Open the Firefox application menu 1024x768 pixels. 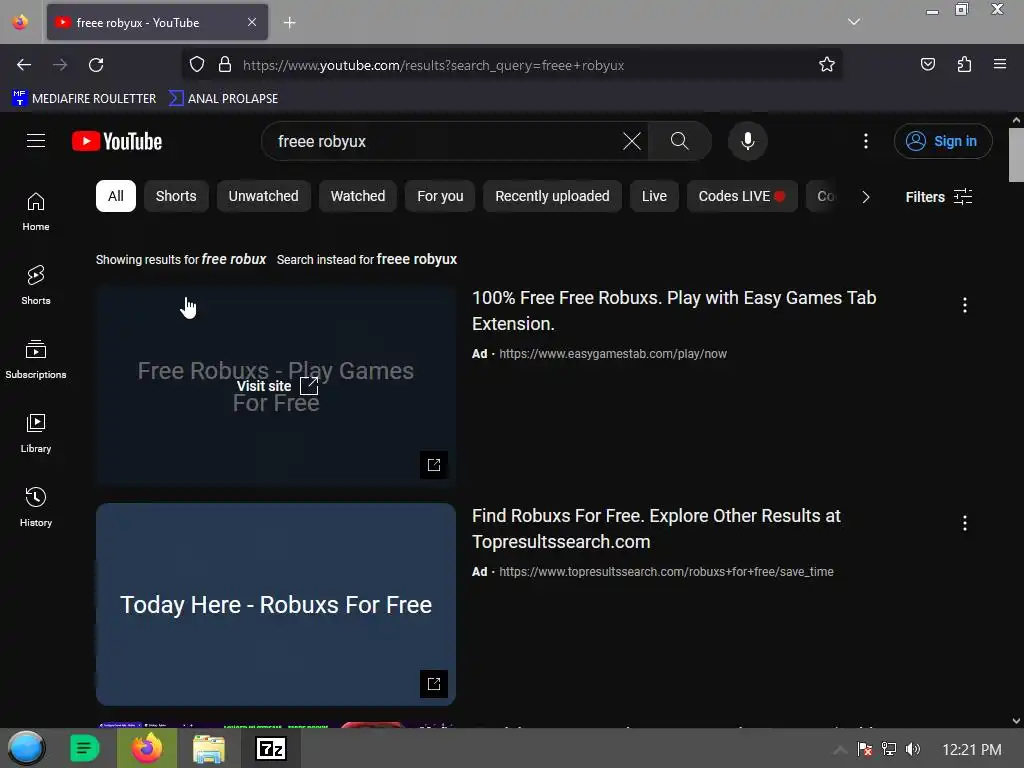pos(1000,65)
